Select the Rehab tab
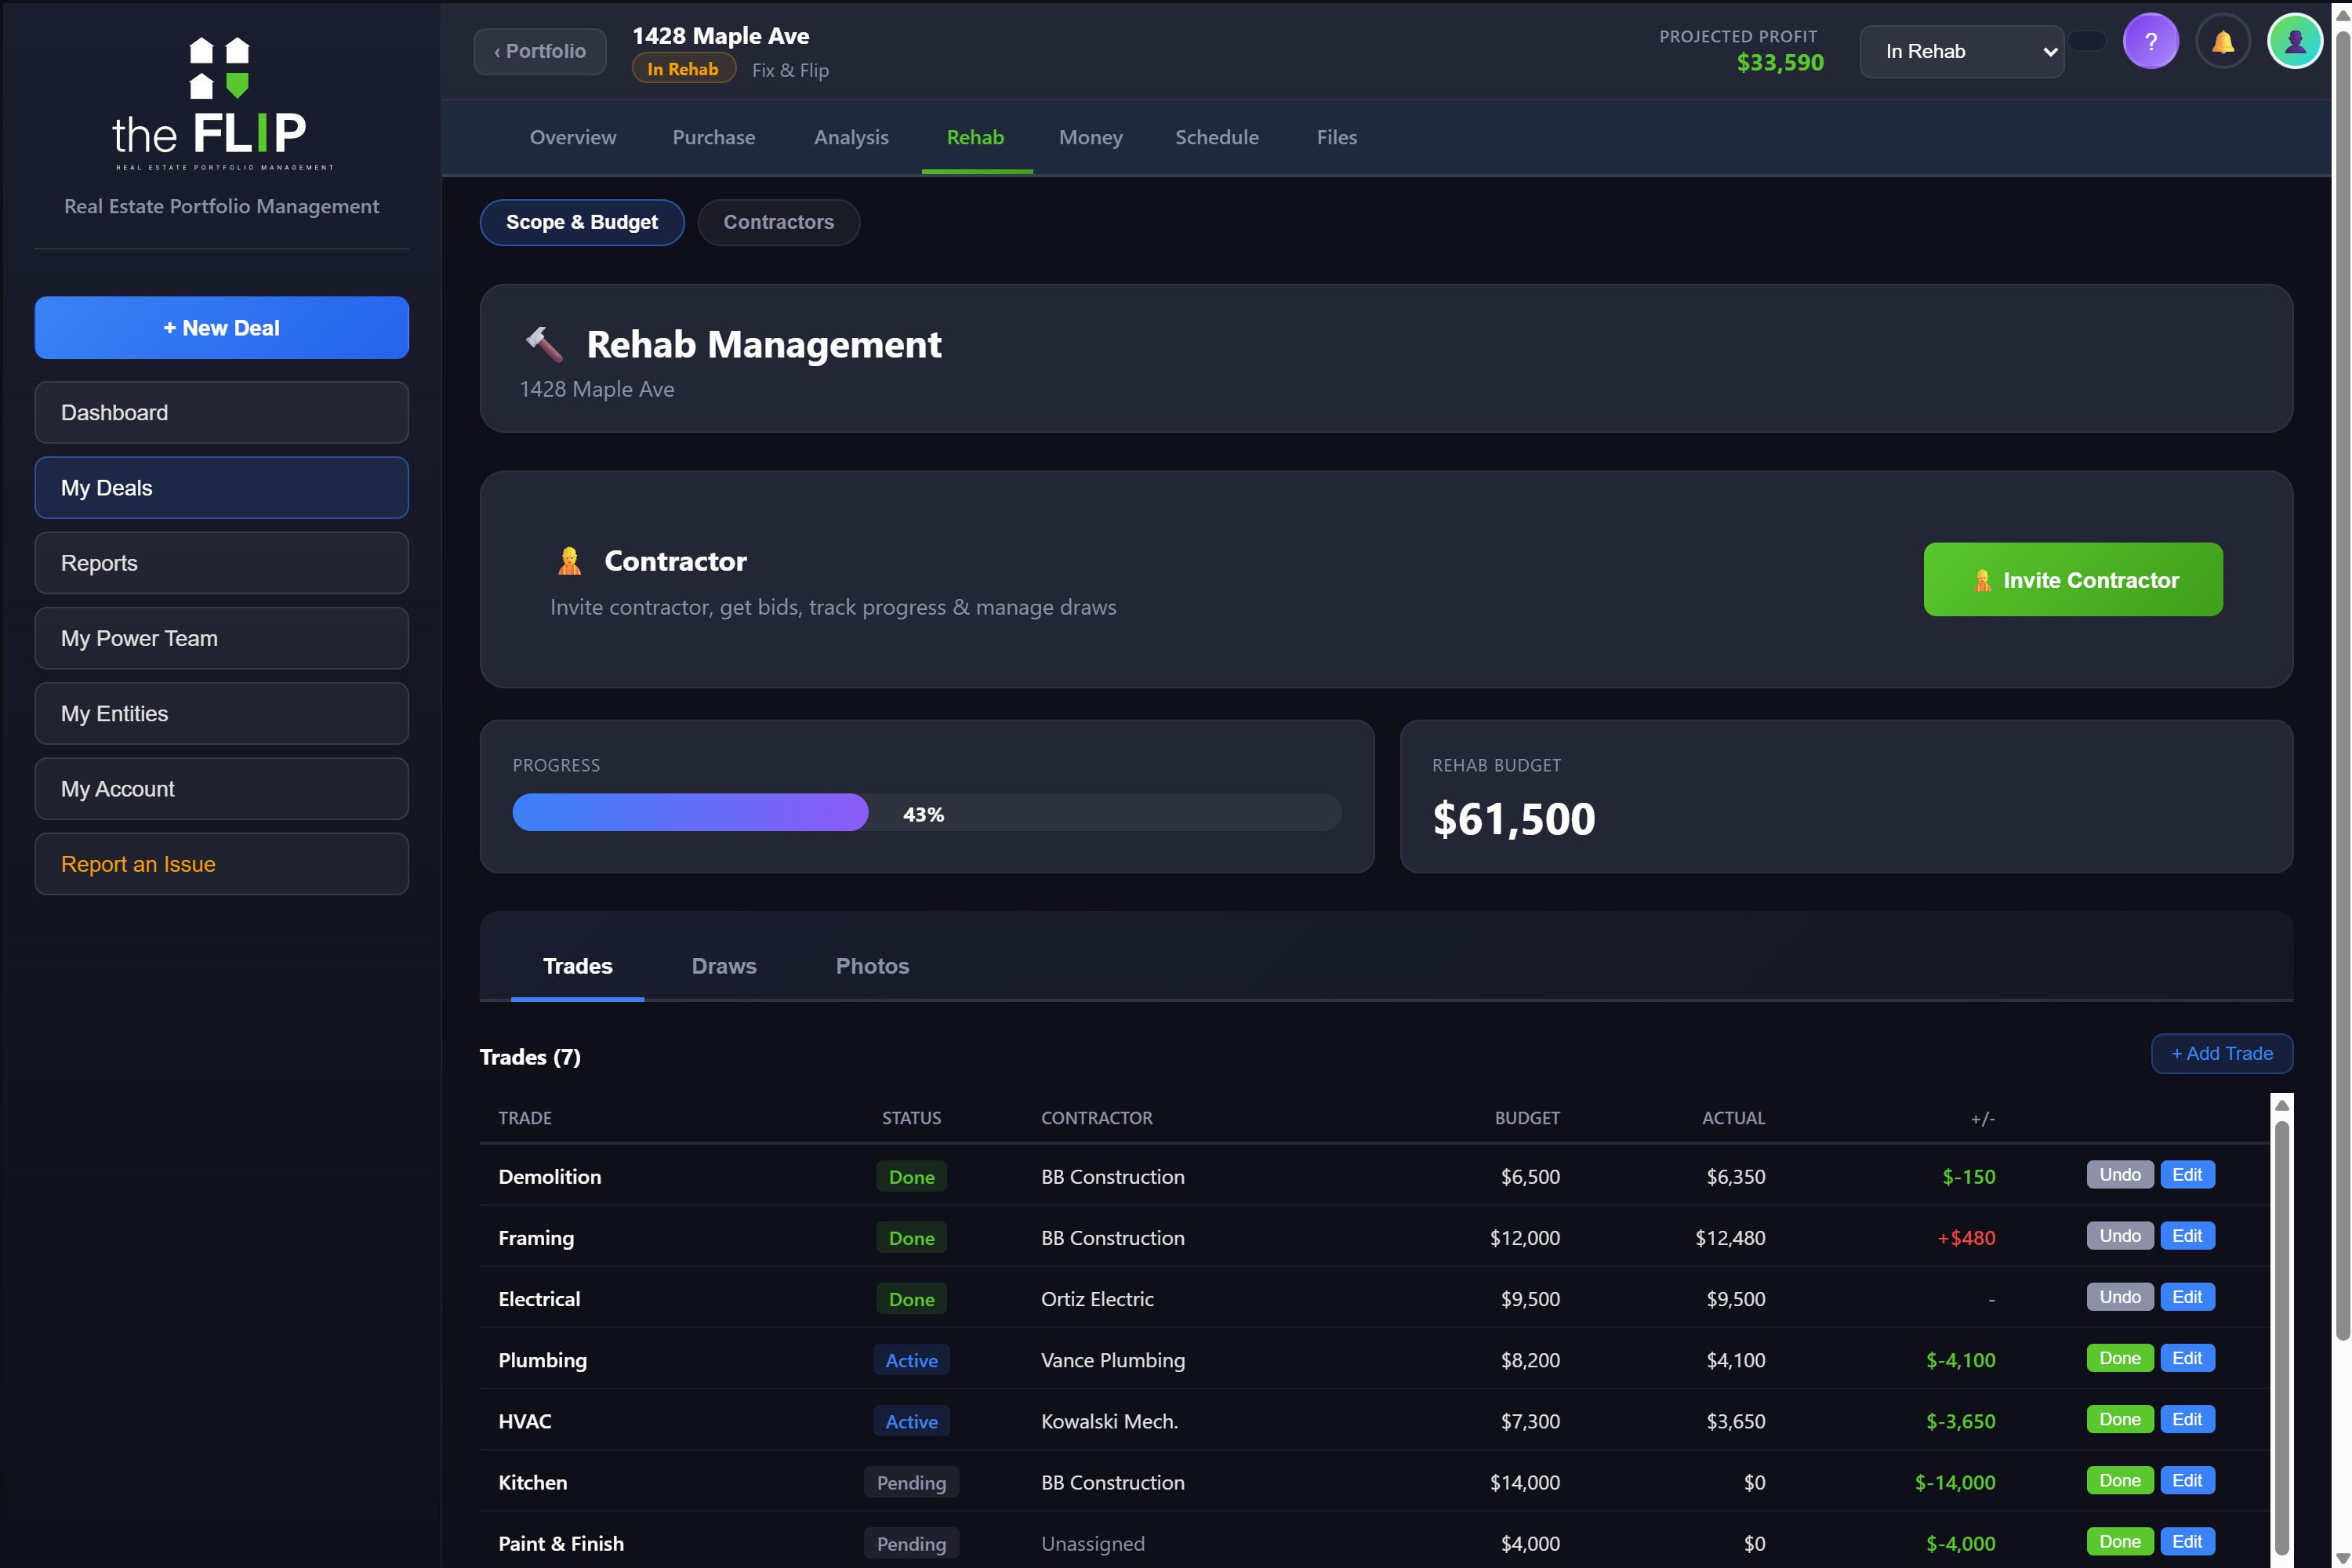This screenshot has height=1568, width=2352. [x=975, y=137]
